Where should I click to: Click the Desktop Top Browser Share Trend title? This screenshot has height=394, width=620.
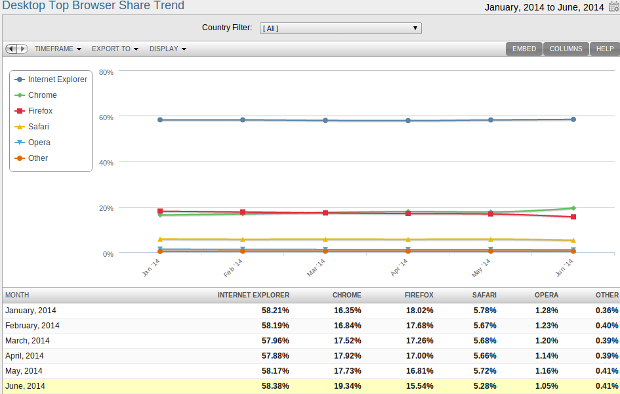tap(93, 6)
